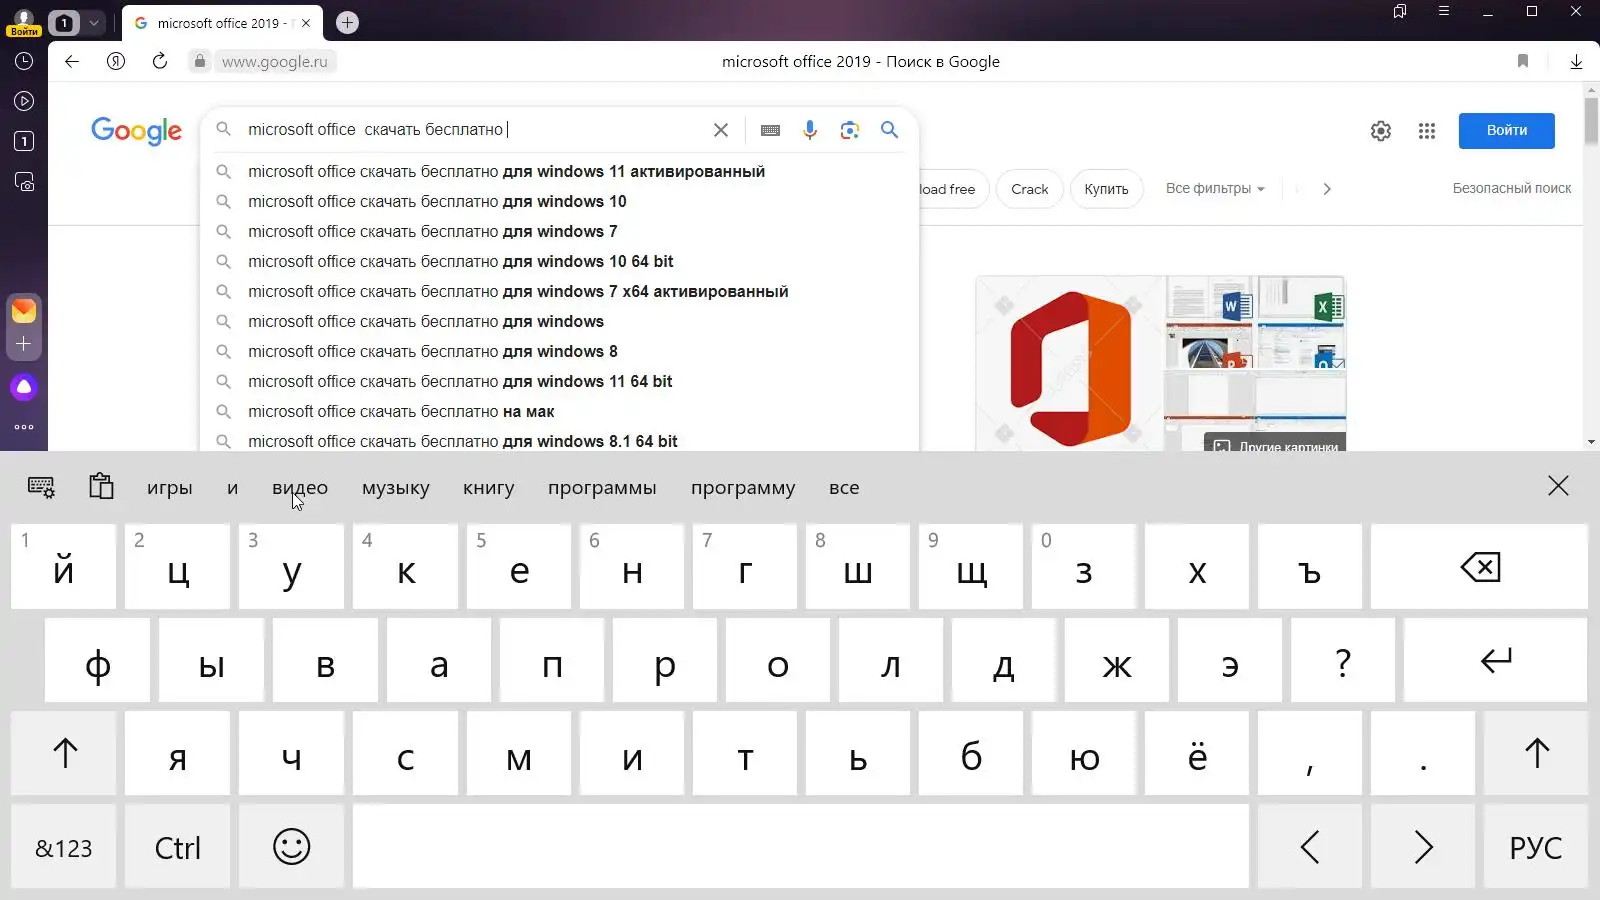
Task: Clear the Google search box text
Action: click(720, 130)
